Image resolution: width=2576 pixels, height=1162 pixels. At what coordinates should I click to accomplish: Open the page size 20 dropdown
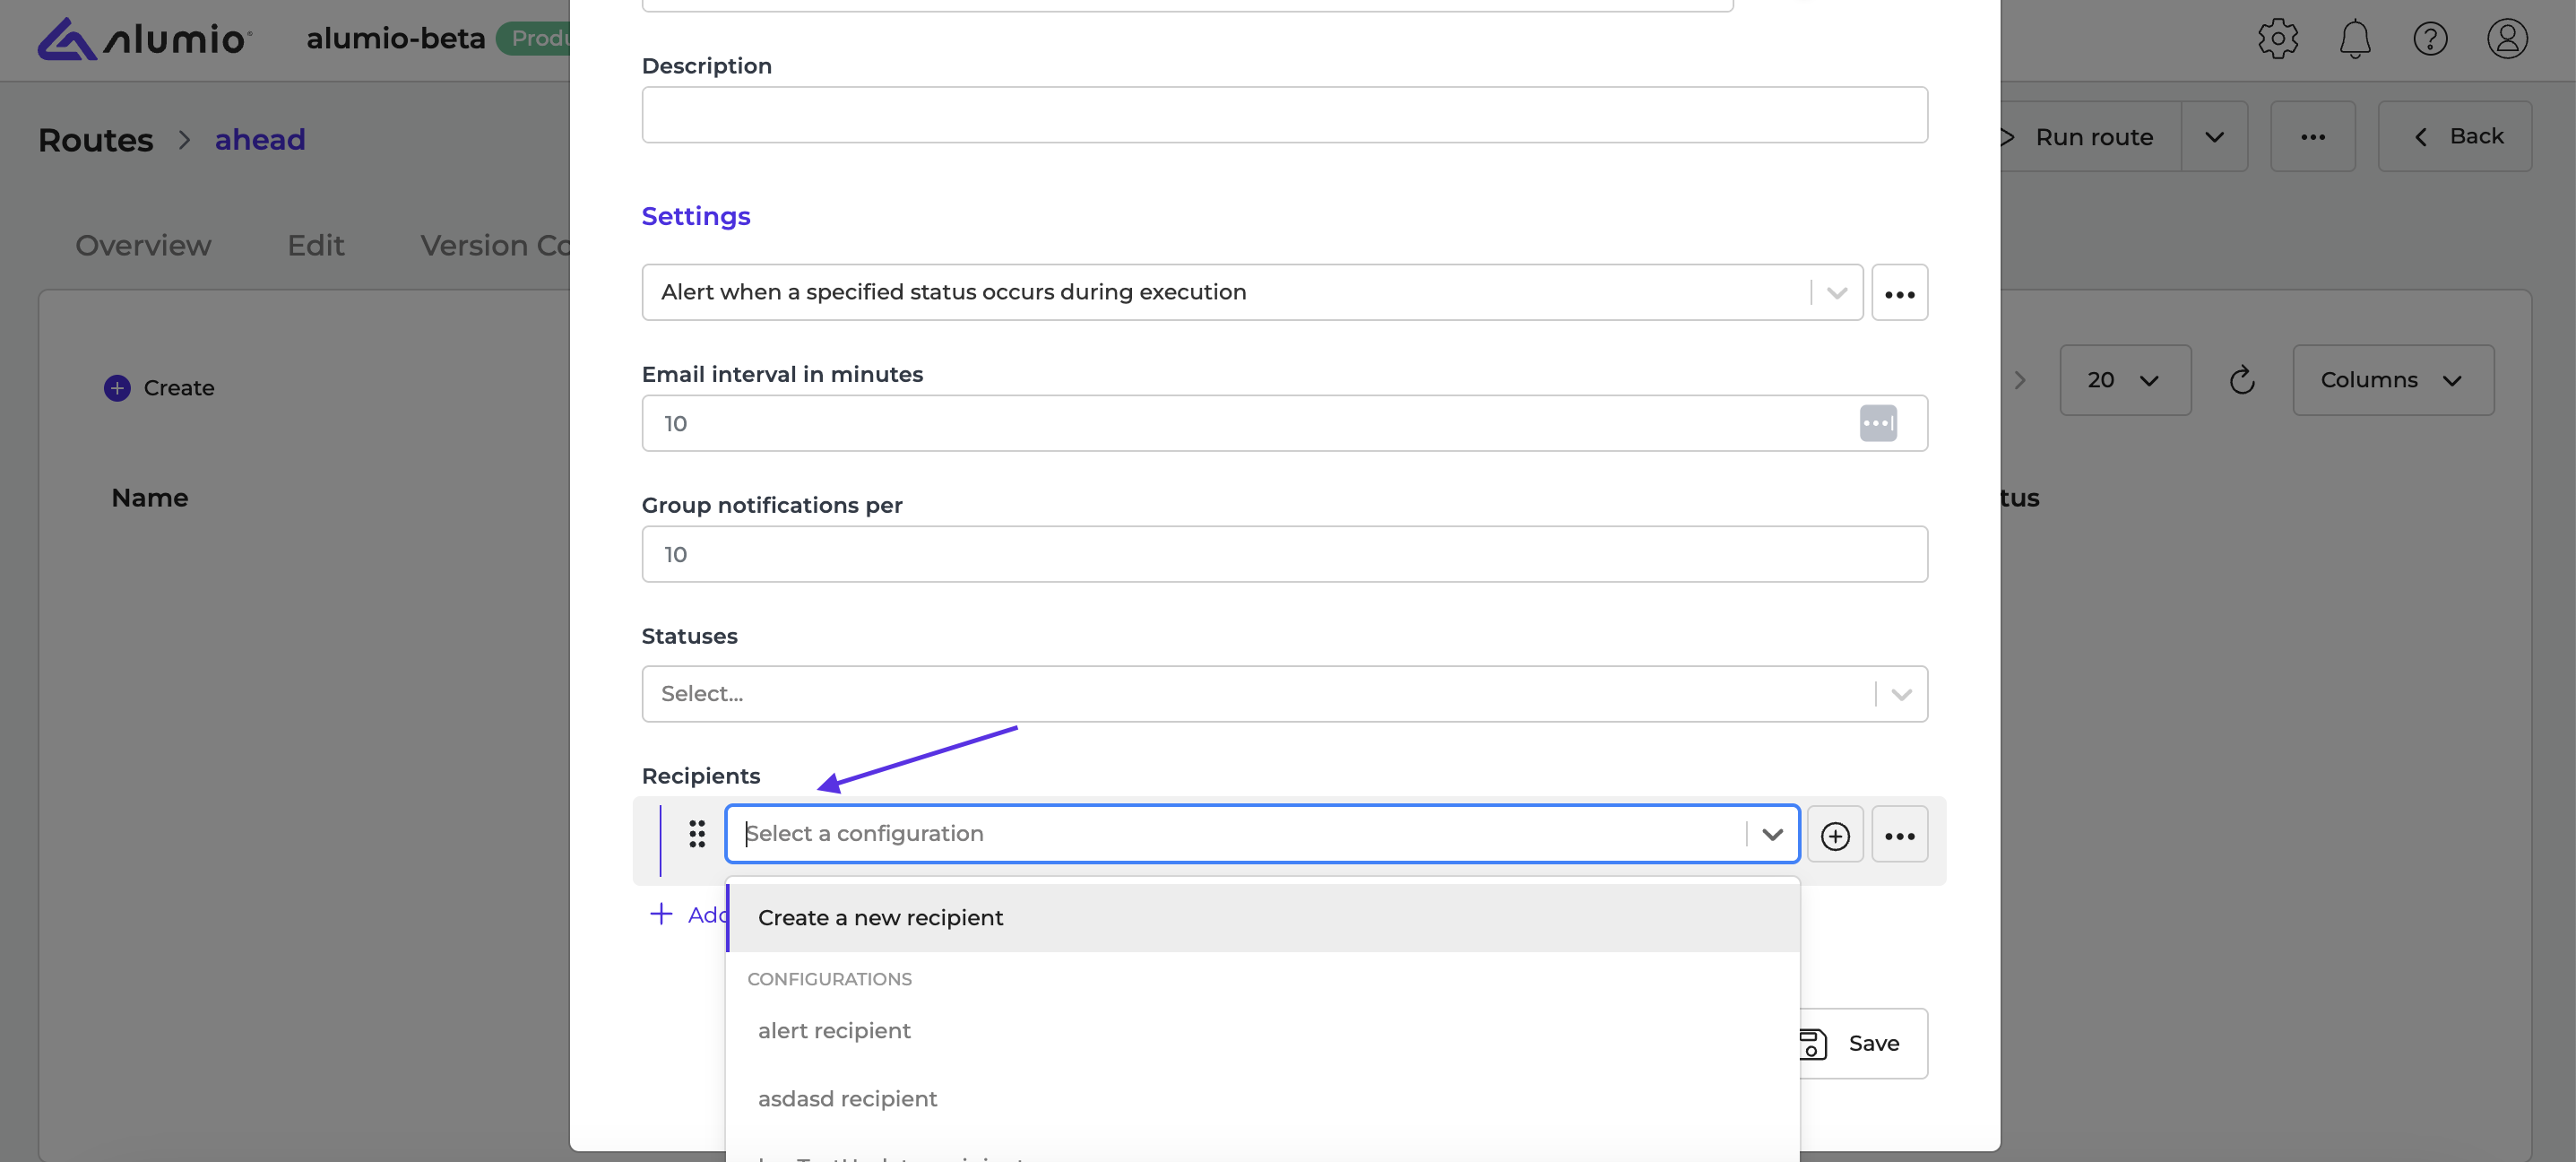(2124, 380)
